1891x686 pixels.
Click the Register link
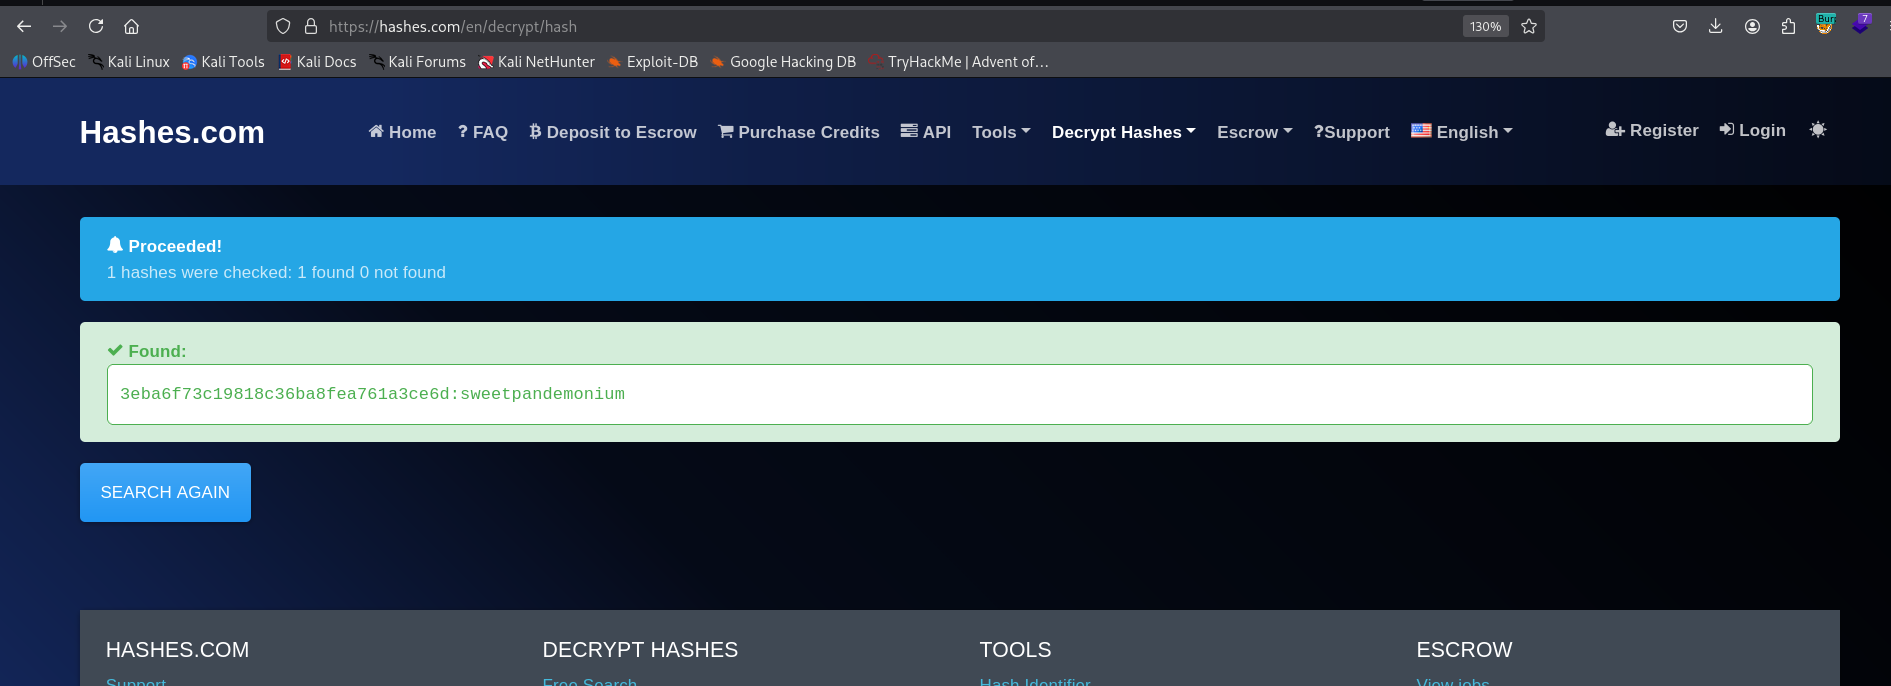[1652, 130]
